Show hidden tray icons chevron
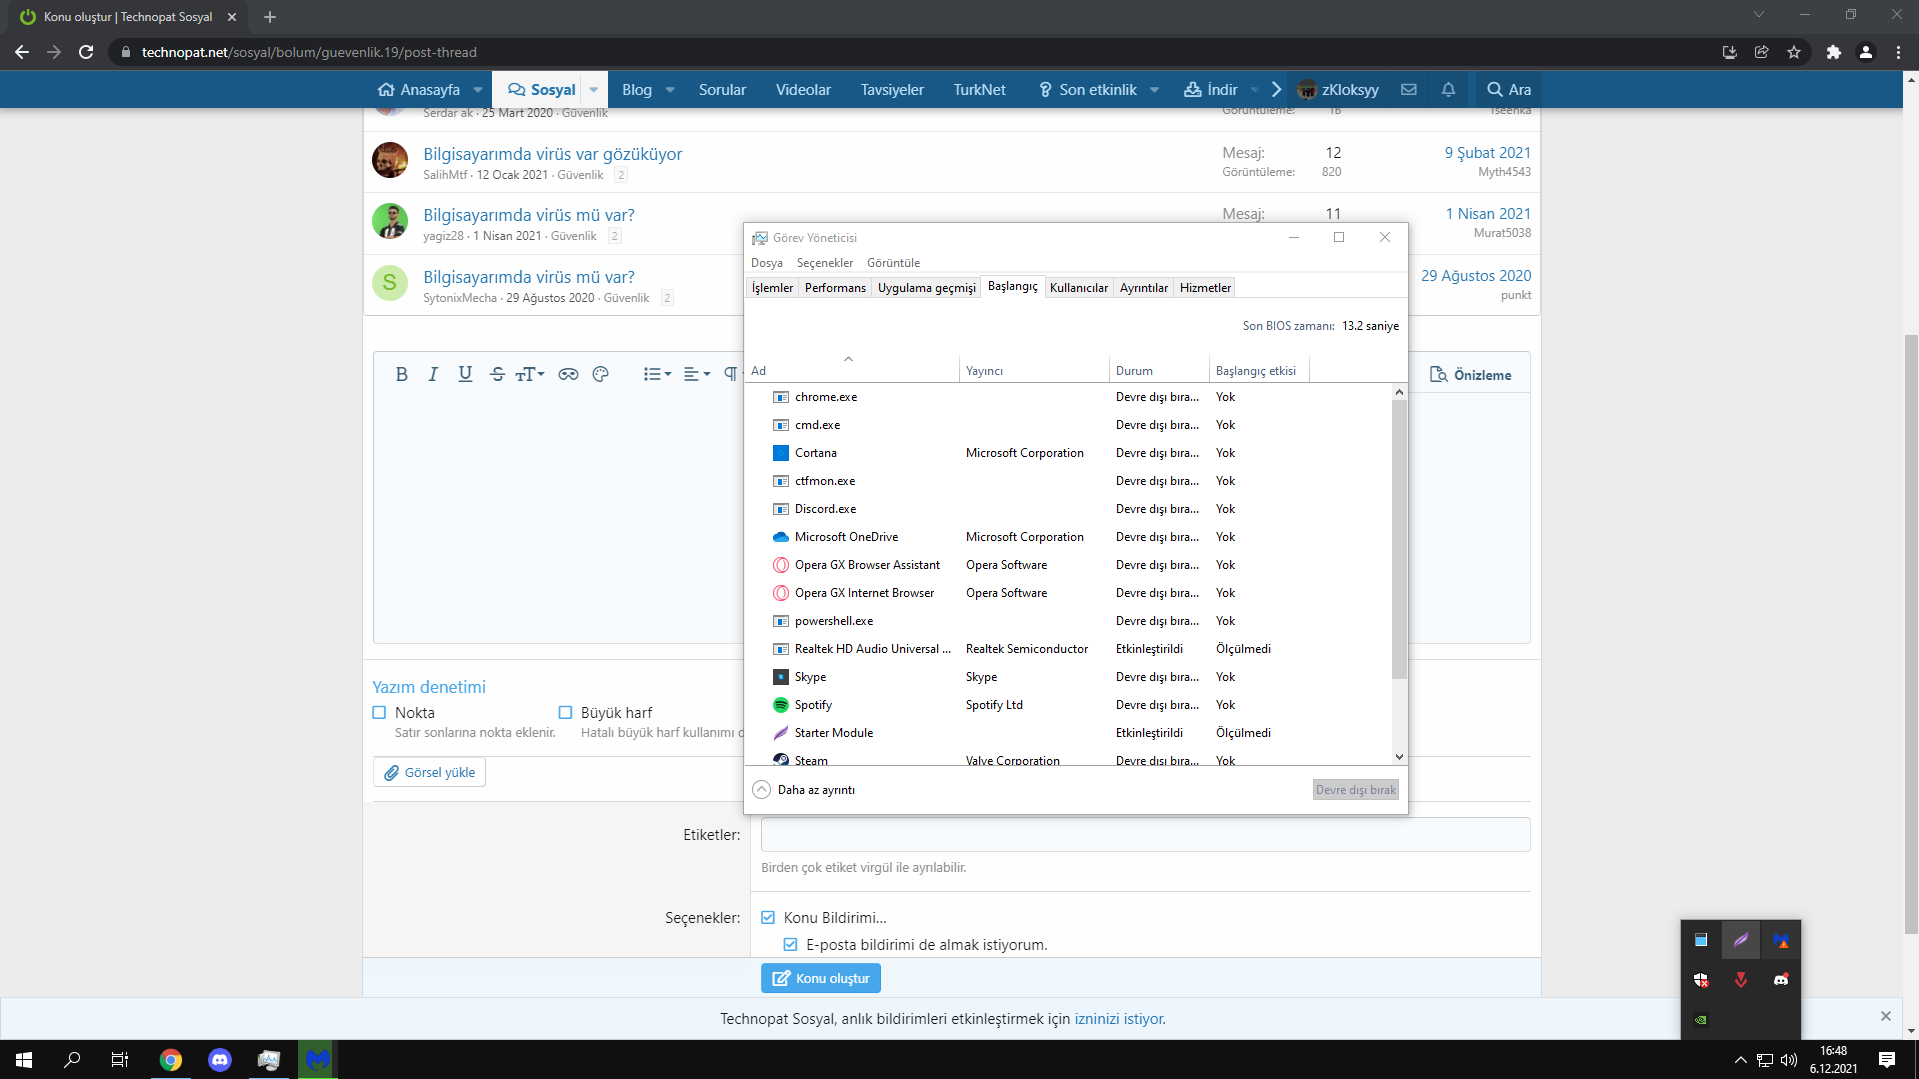 1741,1060
